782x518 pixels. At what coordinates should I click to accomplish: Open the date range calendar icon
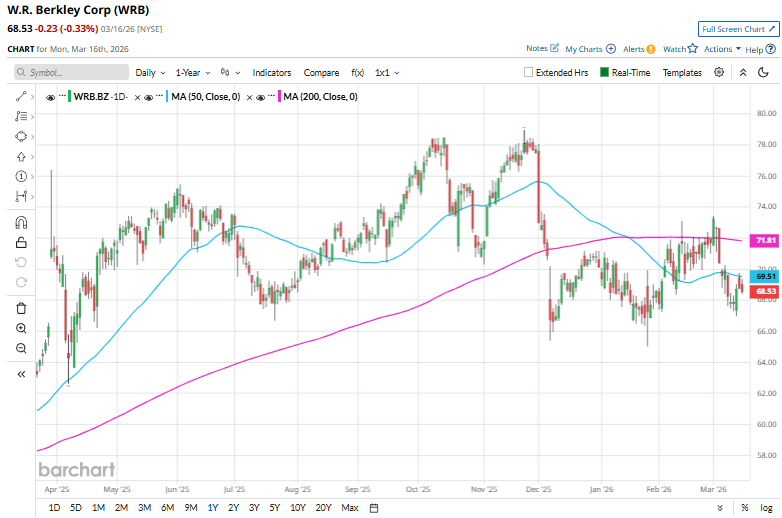[x=373, y=508]
